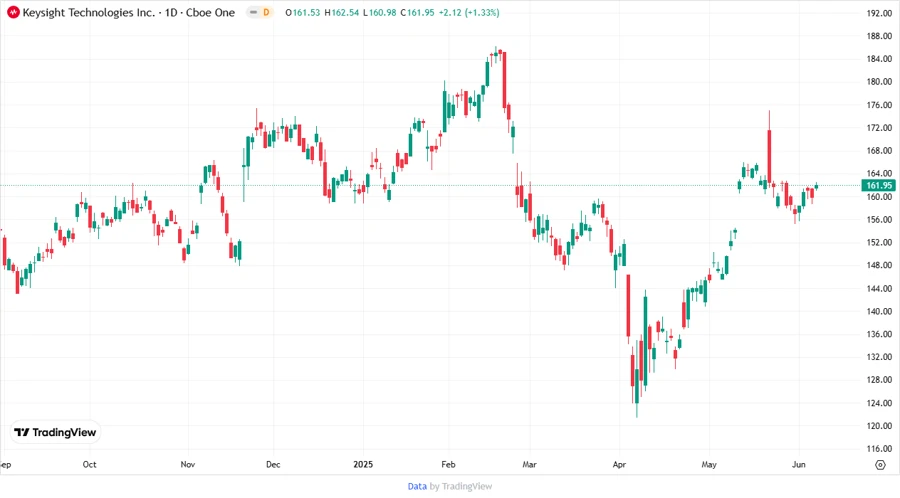This screenshot has height=498, width=900.
Task: Click the low value L160.98
Action: click(380, 13)
